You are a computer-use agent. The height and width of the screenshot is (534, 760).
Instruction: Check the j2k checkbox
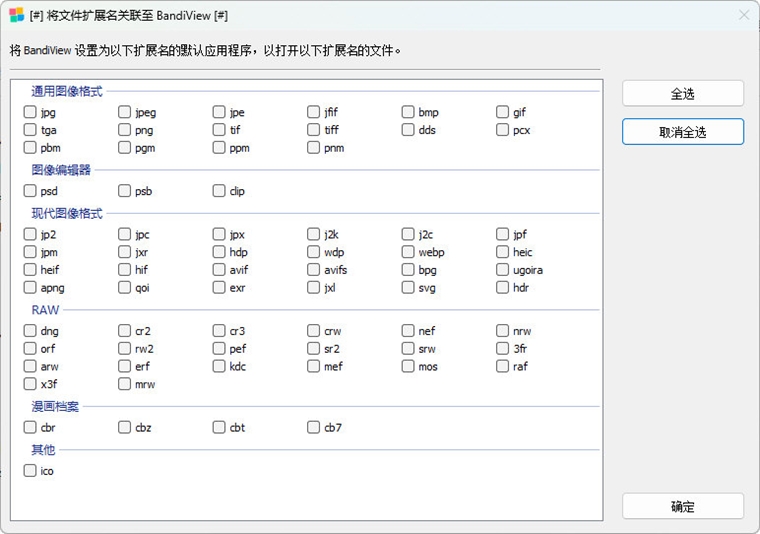(314, 235)
